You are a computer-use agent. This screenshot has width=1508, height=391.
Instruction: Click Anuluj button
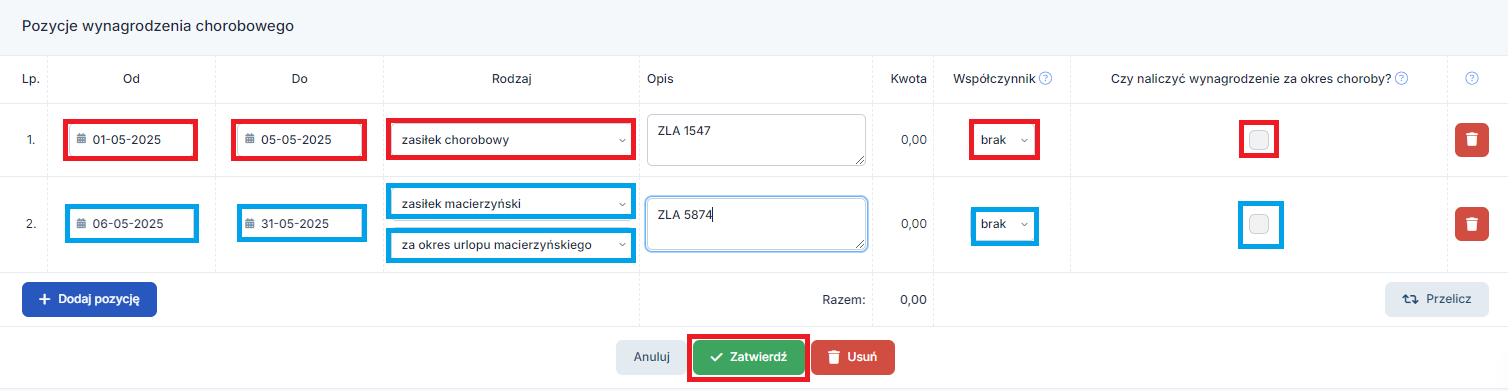click(x=651, y=357)
